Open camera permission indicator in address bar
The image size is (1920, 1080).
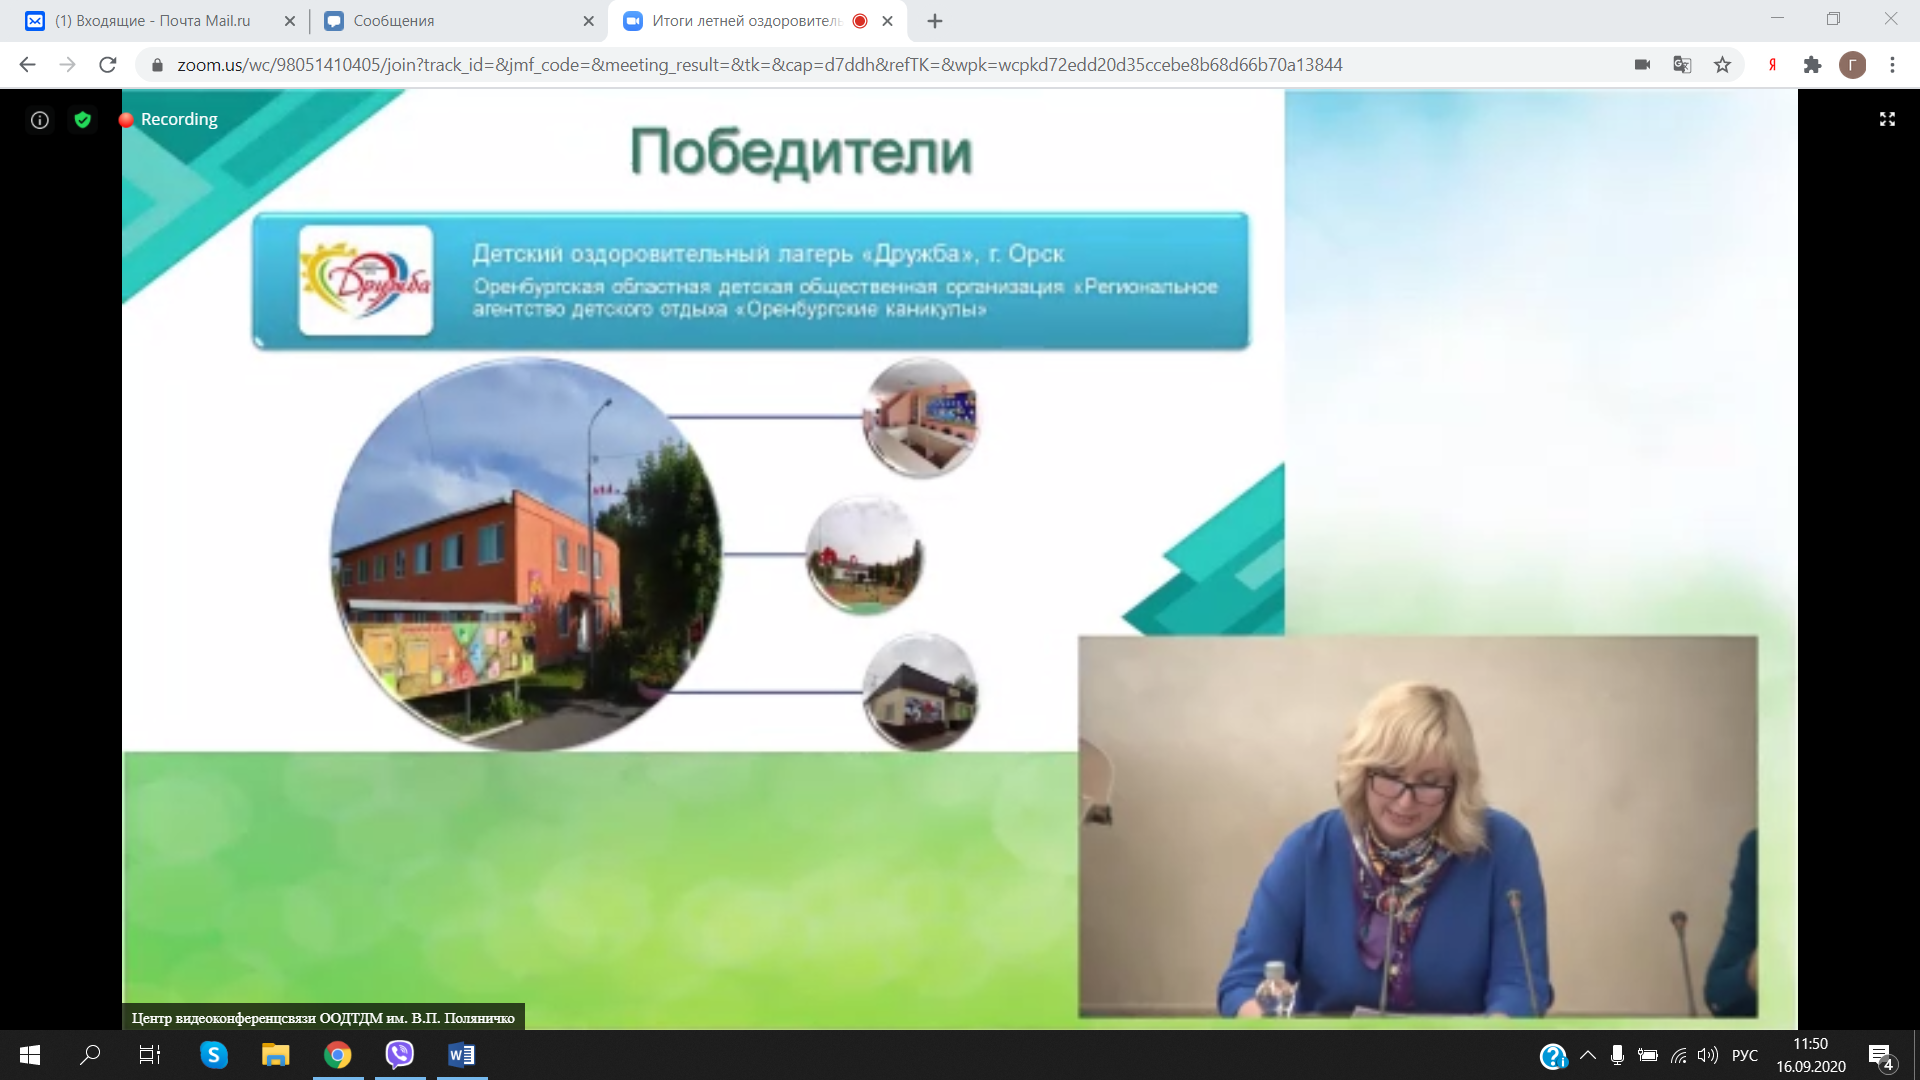1642,65
